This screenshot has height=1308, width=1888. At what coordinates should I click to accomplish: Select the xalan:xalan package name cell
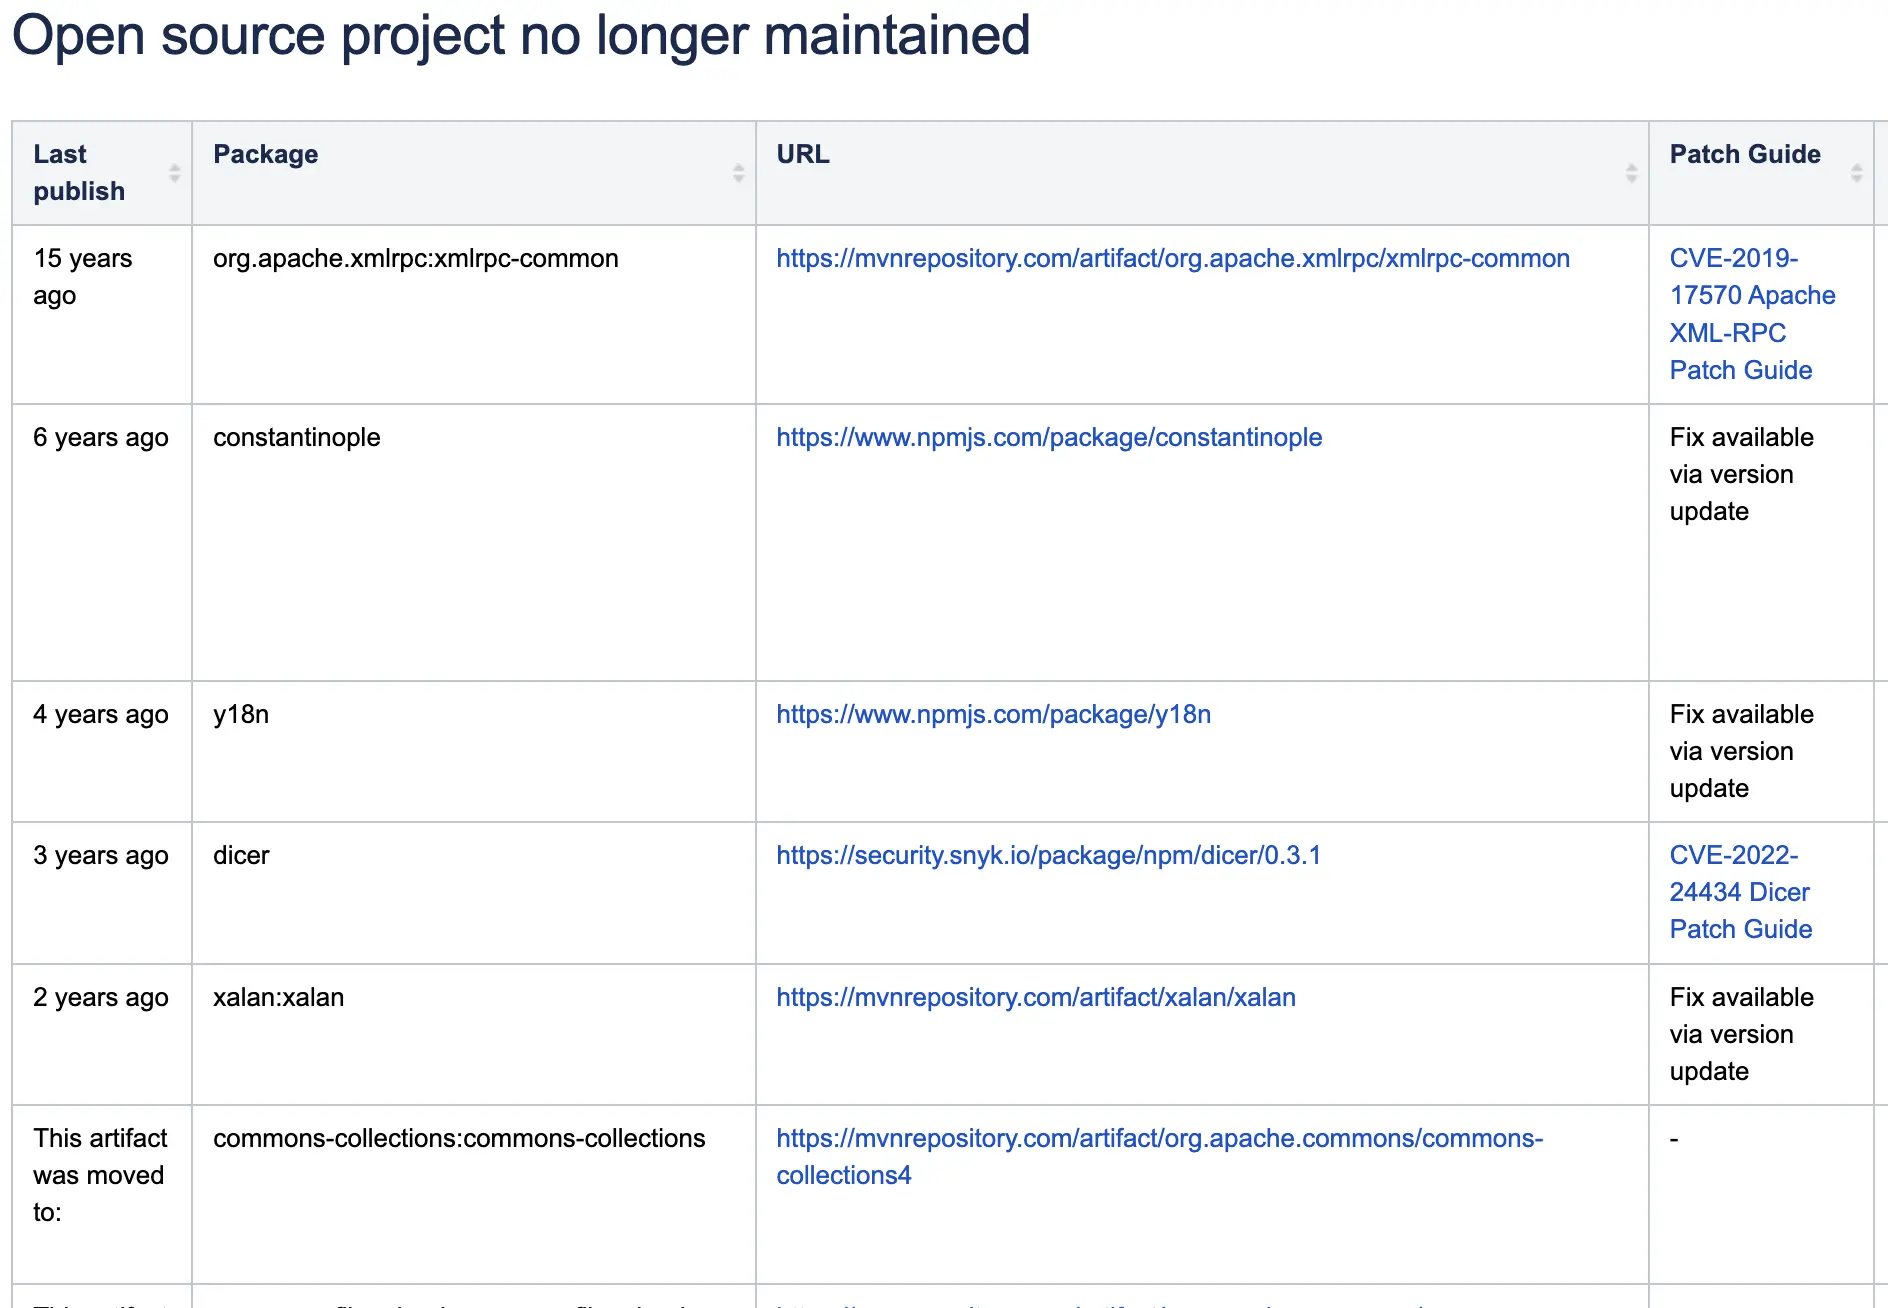(474, 1034)
